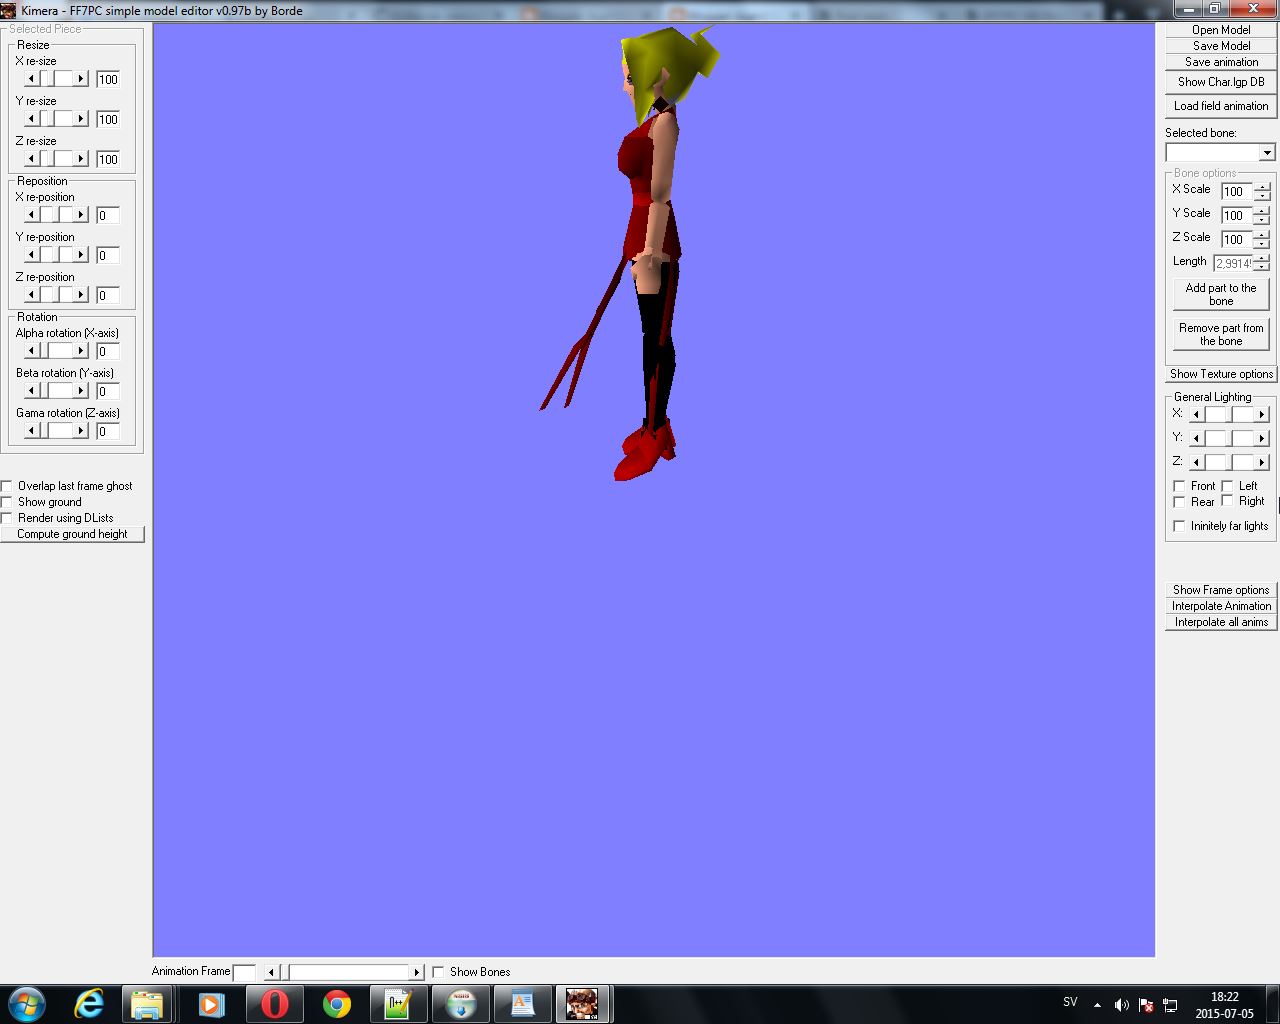
Task: Click the Open Model button
Action: coord(1221,30)
